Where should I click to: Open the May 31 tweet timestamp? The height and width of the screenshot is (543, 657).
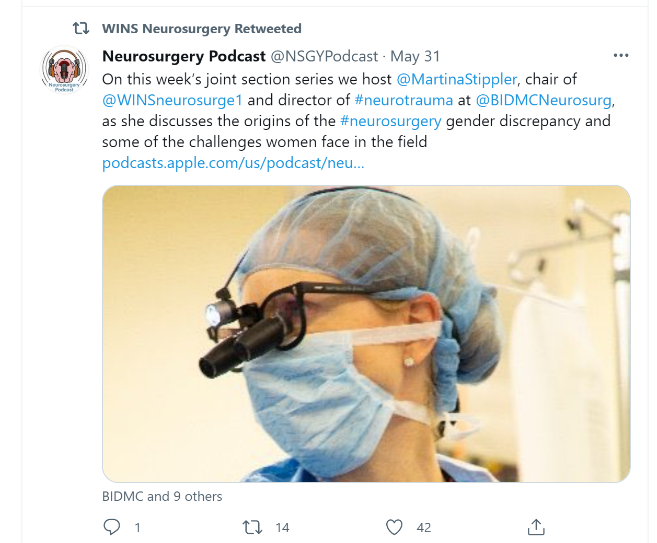(415, 56)
